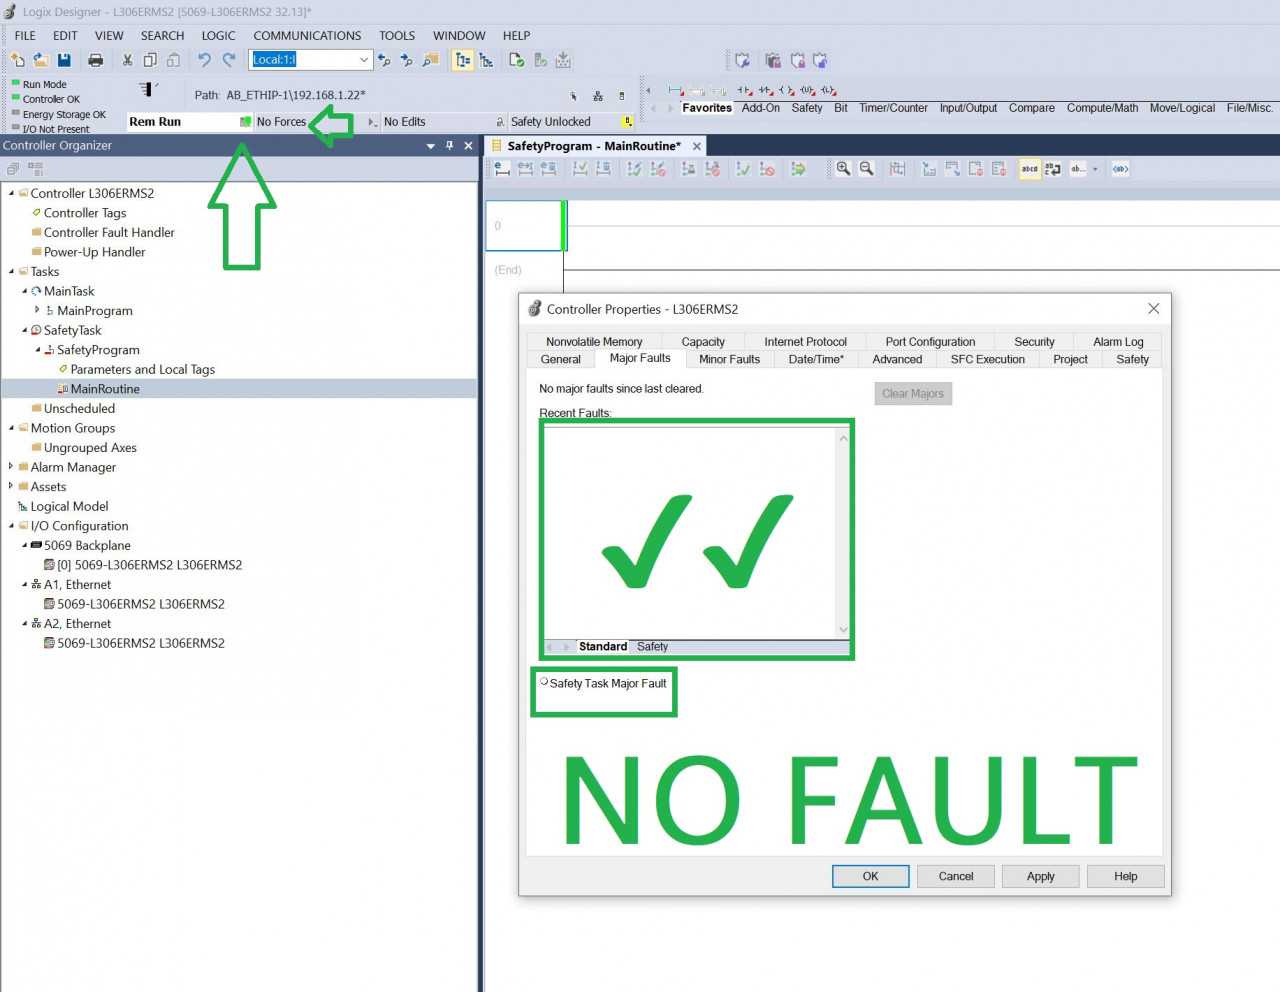Click the Who Active network icon
This screenshot has height=992, width=1280.
tap(597, 96)
